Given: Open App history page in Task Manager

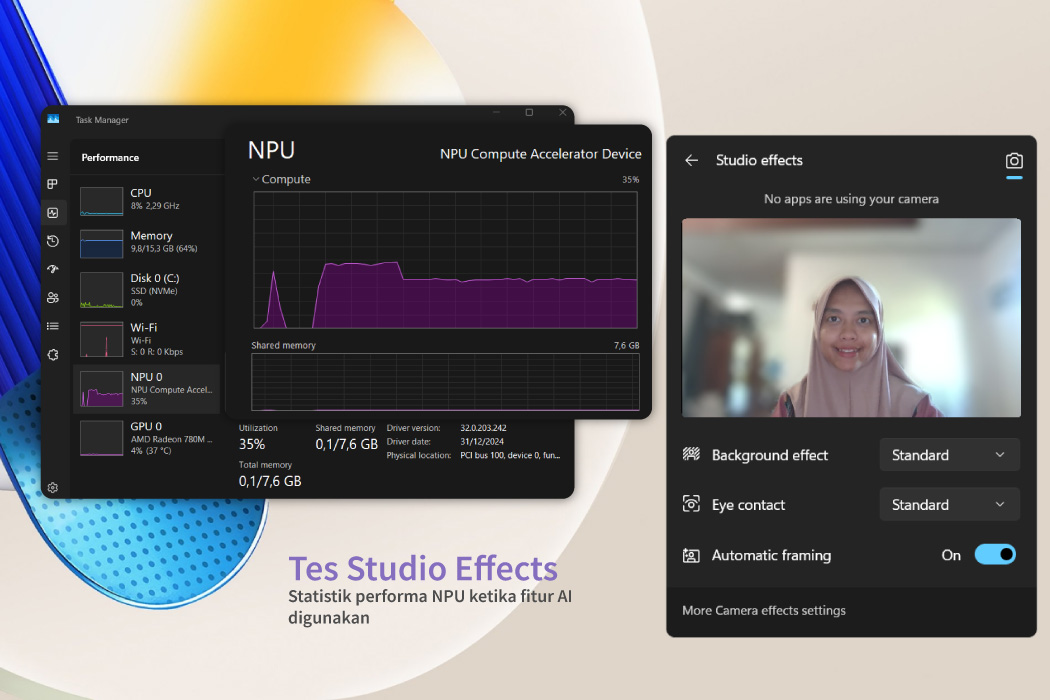Looking at the screenshot, I should point(53,241).
